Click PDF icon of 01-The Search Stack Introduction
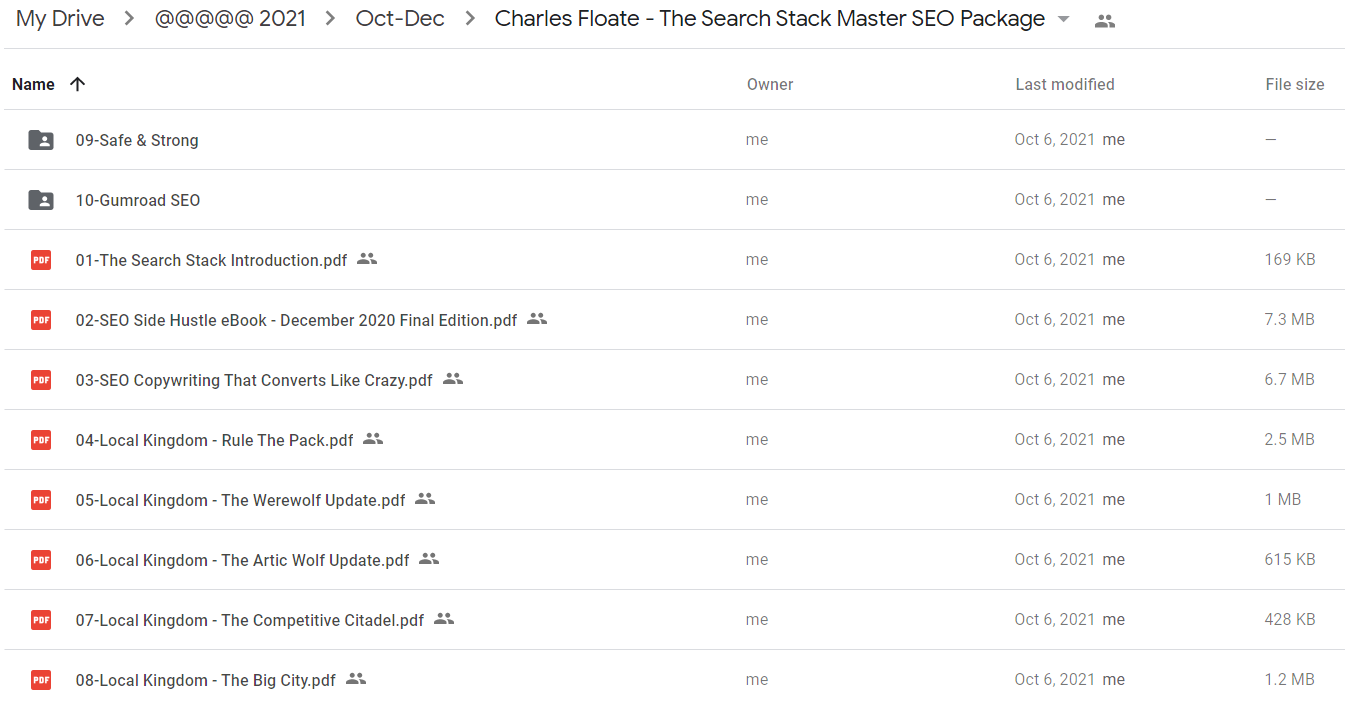 [41, 260]
